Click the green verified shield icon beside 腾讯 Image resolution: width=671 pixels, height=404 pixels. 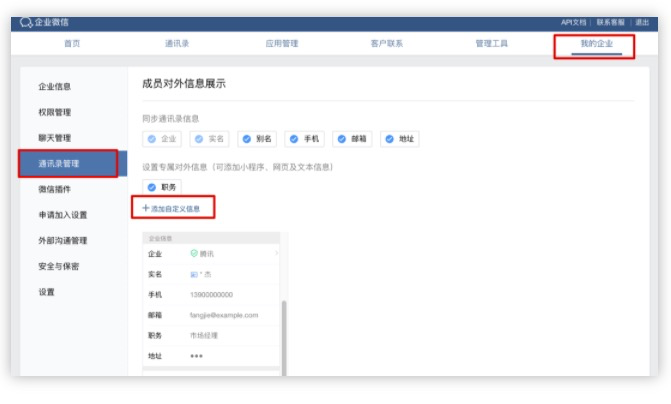(194, 254)
